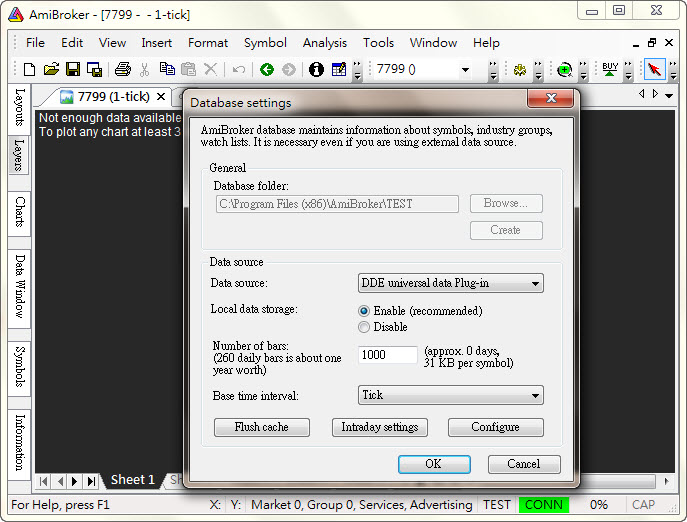Viewport: 687px width, 522px height.
Task: Go forward with grey arrow icon
Action: click(289, 69)
